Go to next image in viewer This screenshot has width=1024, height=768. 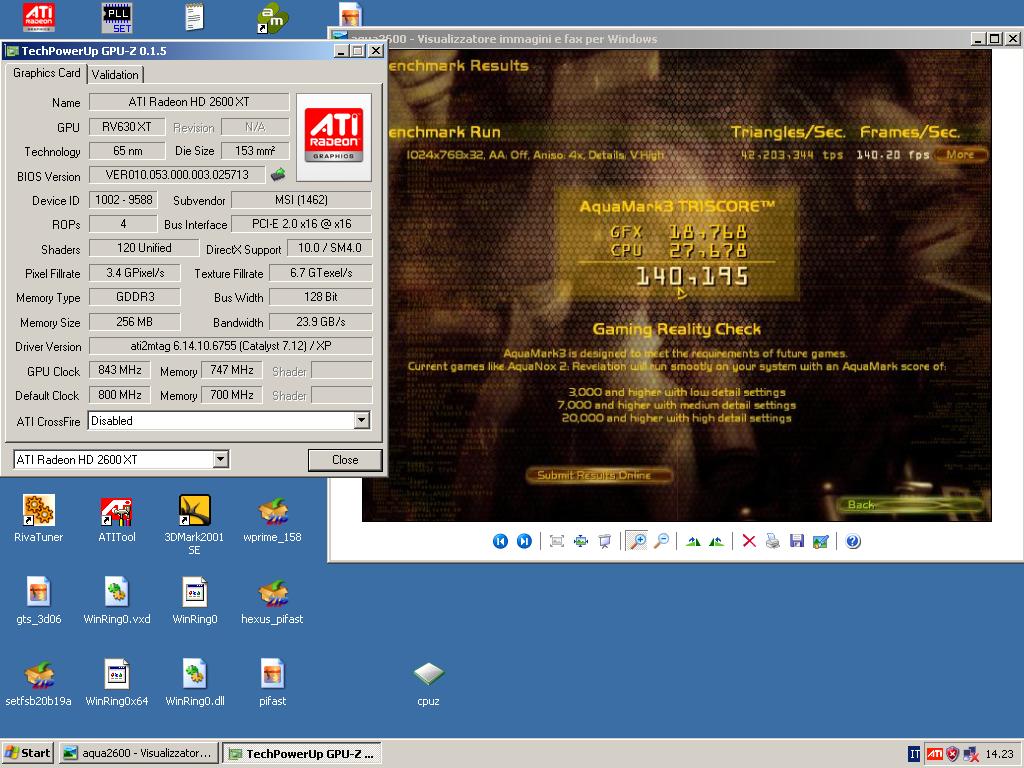(524, 541)
